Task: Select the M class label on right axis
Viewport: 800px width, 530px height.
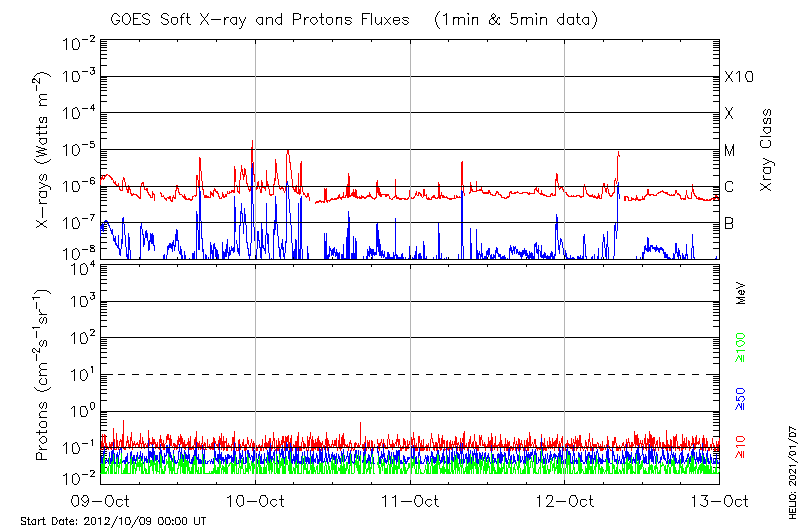Action: (x=730, y=151)
